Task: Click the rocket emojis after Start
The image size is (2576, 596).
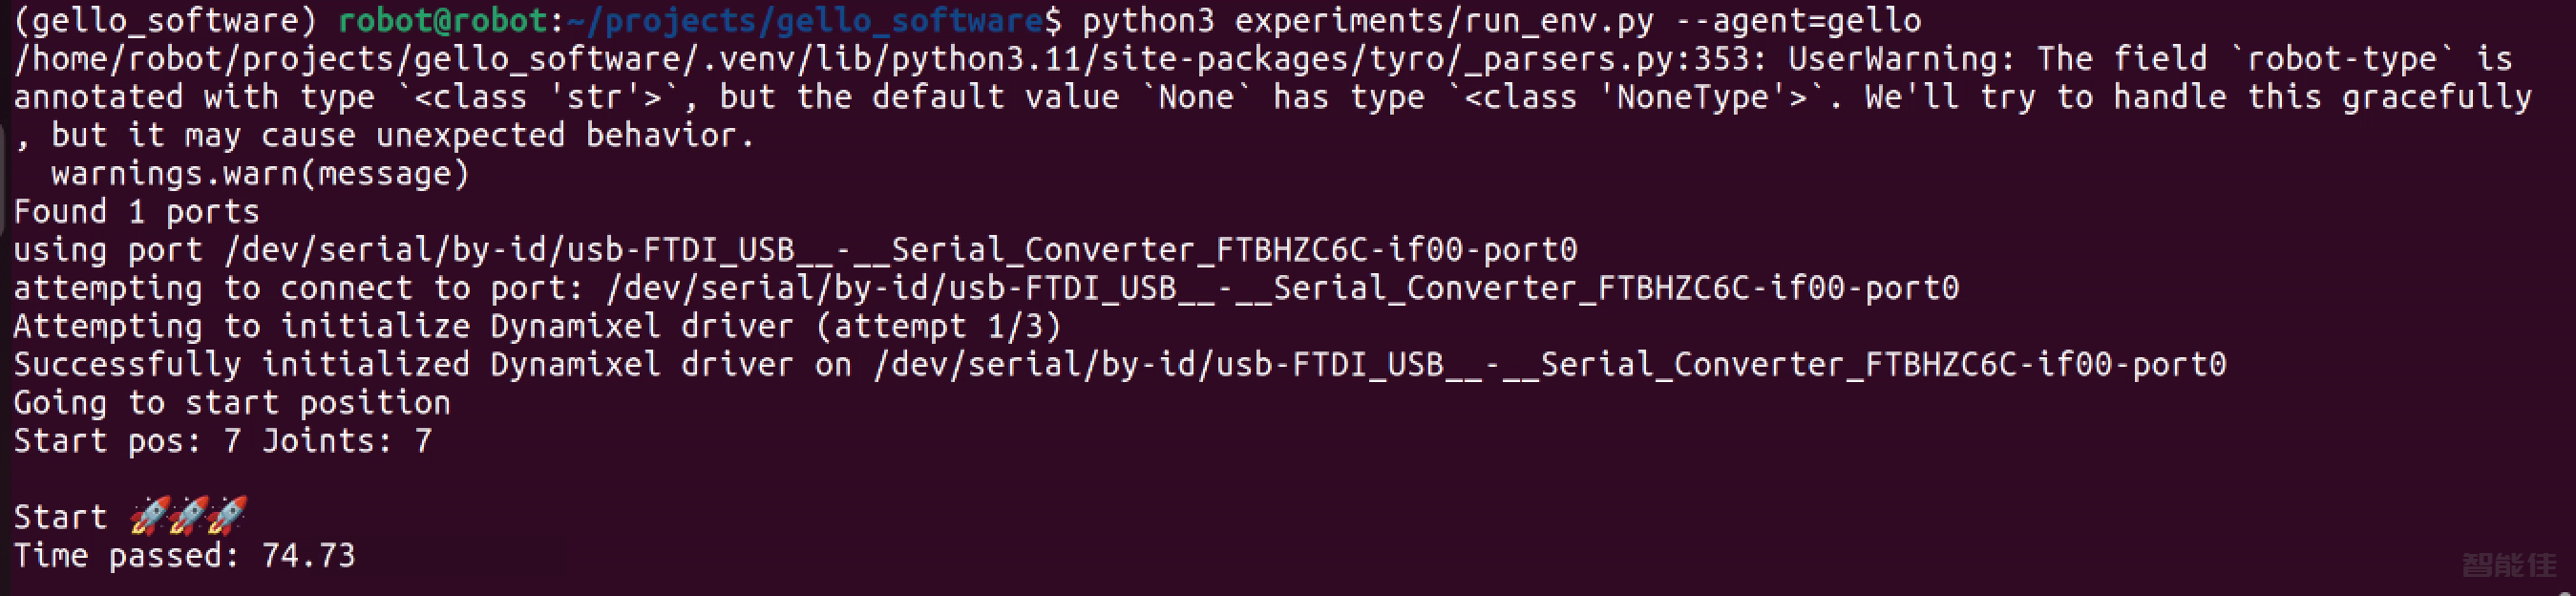Action: [x=188, y=516]
